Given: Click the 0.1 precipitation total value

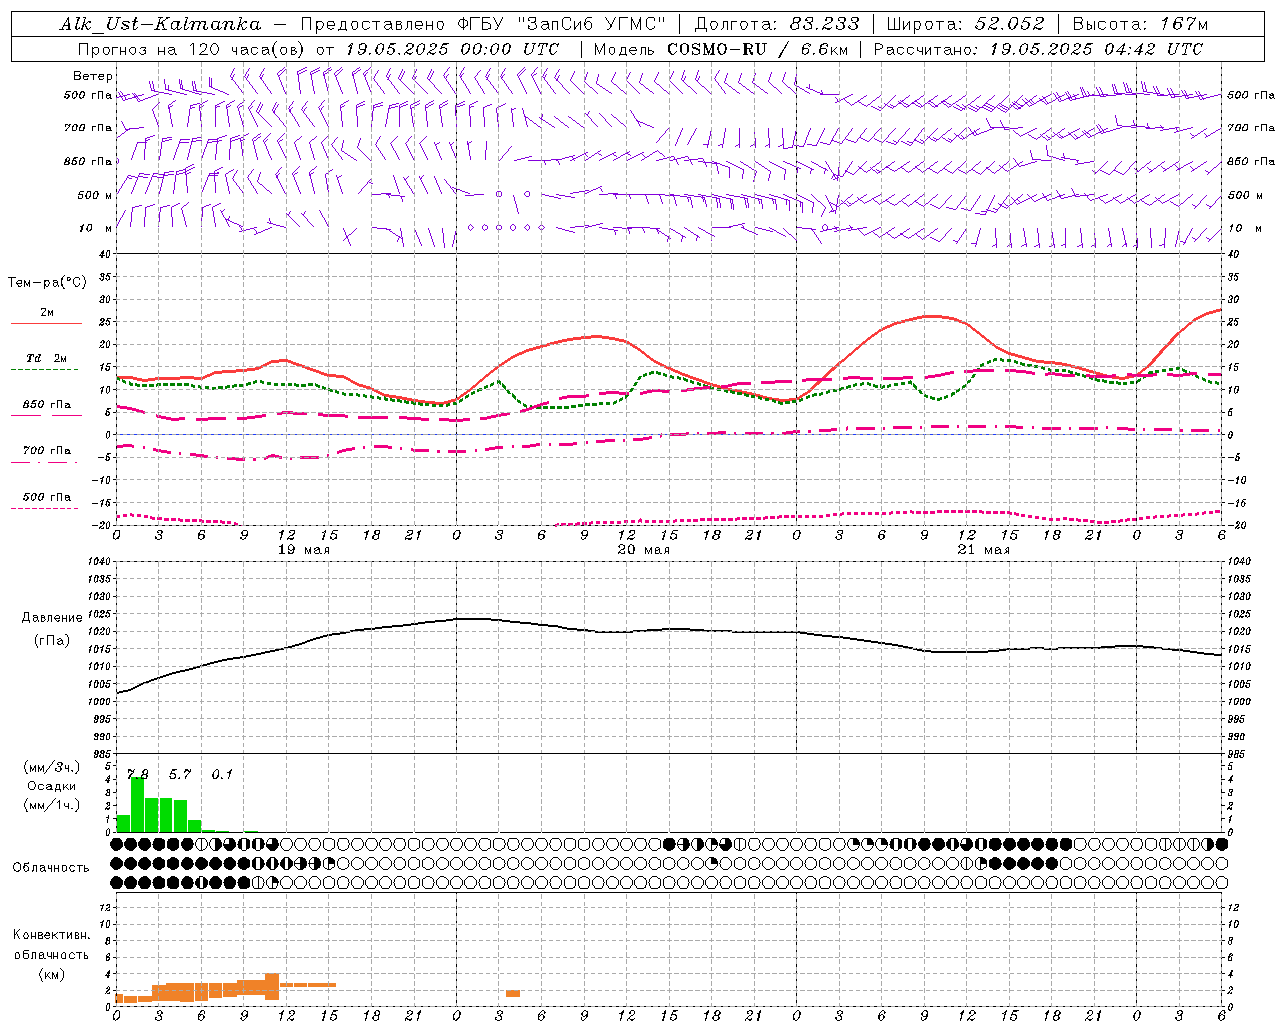Looking at the screenshot, I should [222, 775].
